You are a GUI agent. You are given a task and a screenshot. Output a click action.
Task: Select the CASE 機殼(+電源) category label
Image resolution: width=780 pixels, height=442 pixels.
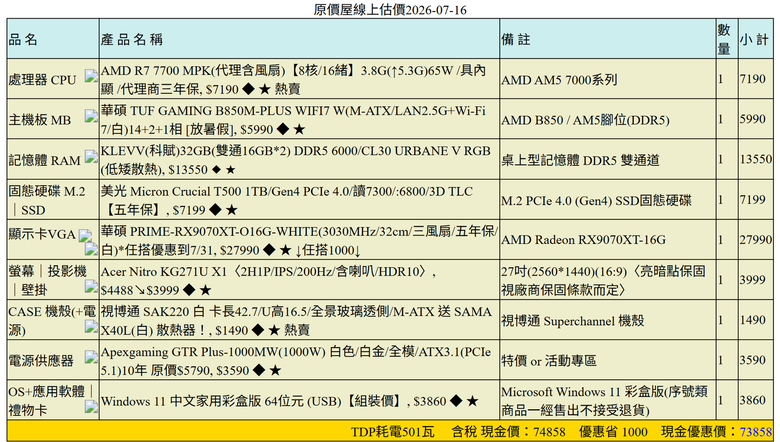pos(52,321)
